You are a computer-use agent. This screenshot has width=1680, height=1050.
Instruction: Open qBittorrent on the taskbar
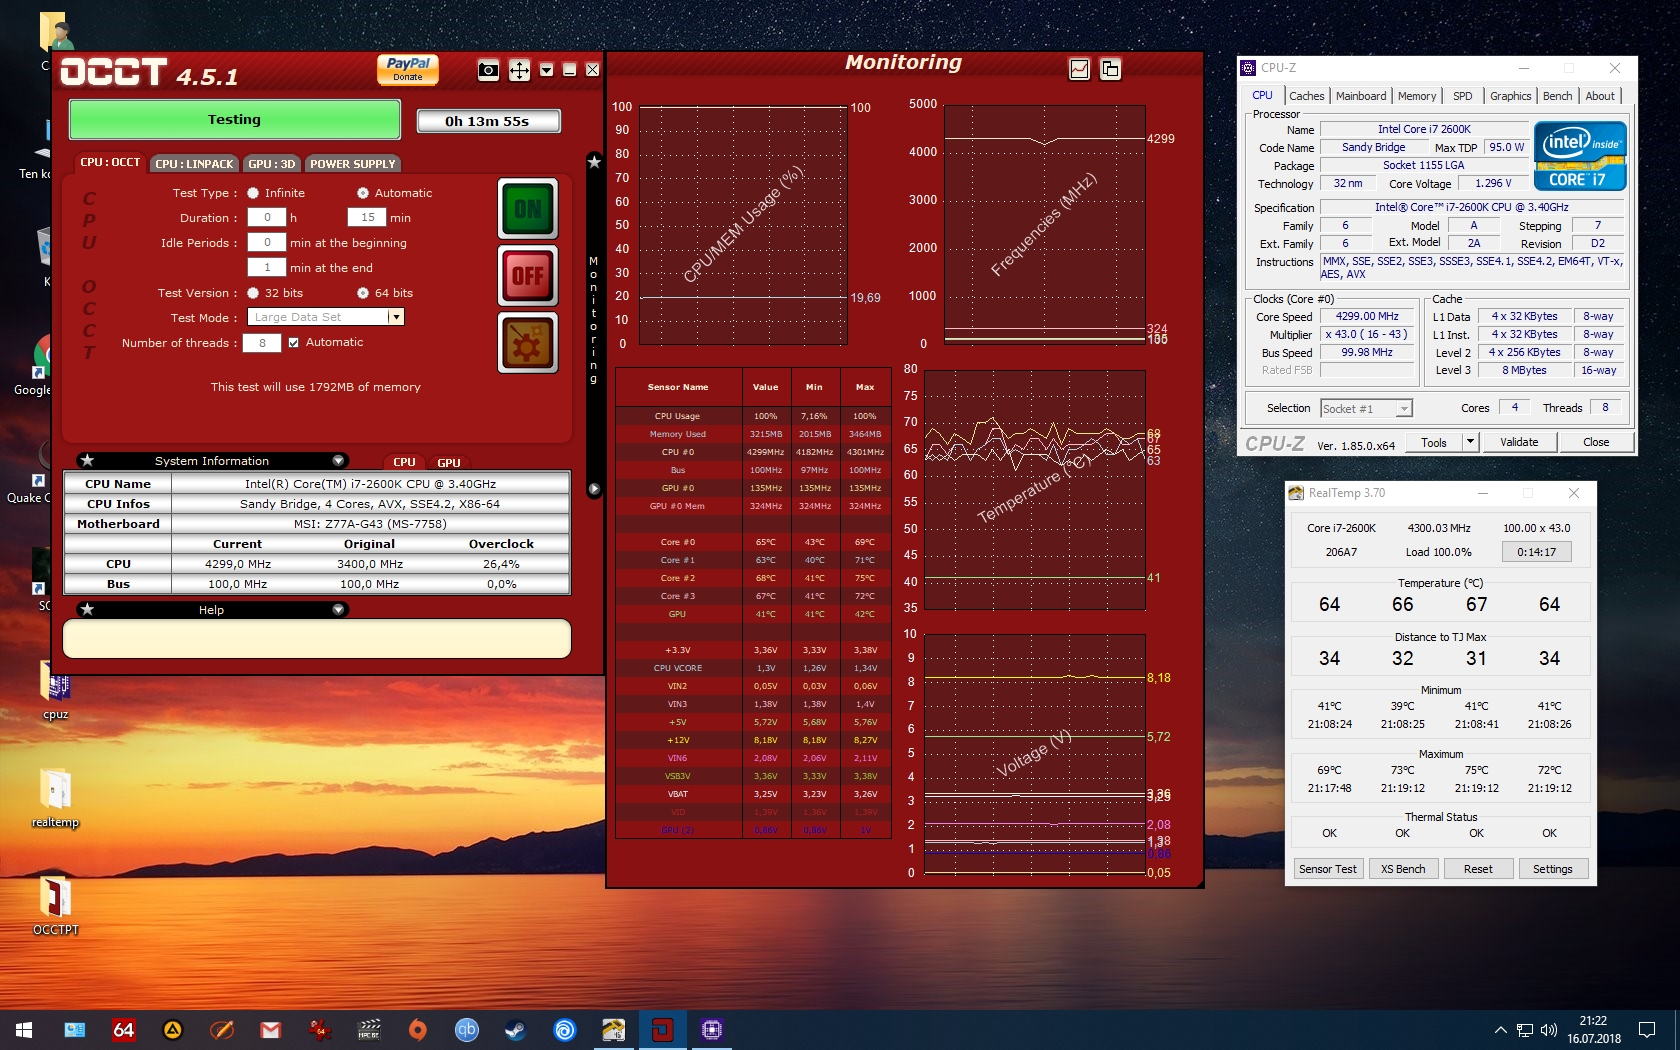tap(467, 1030)
